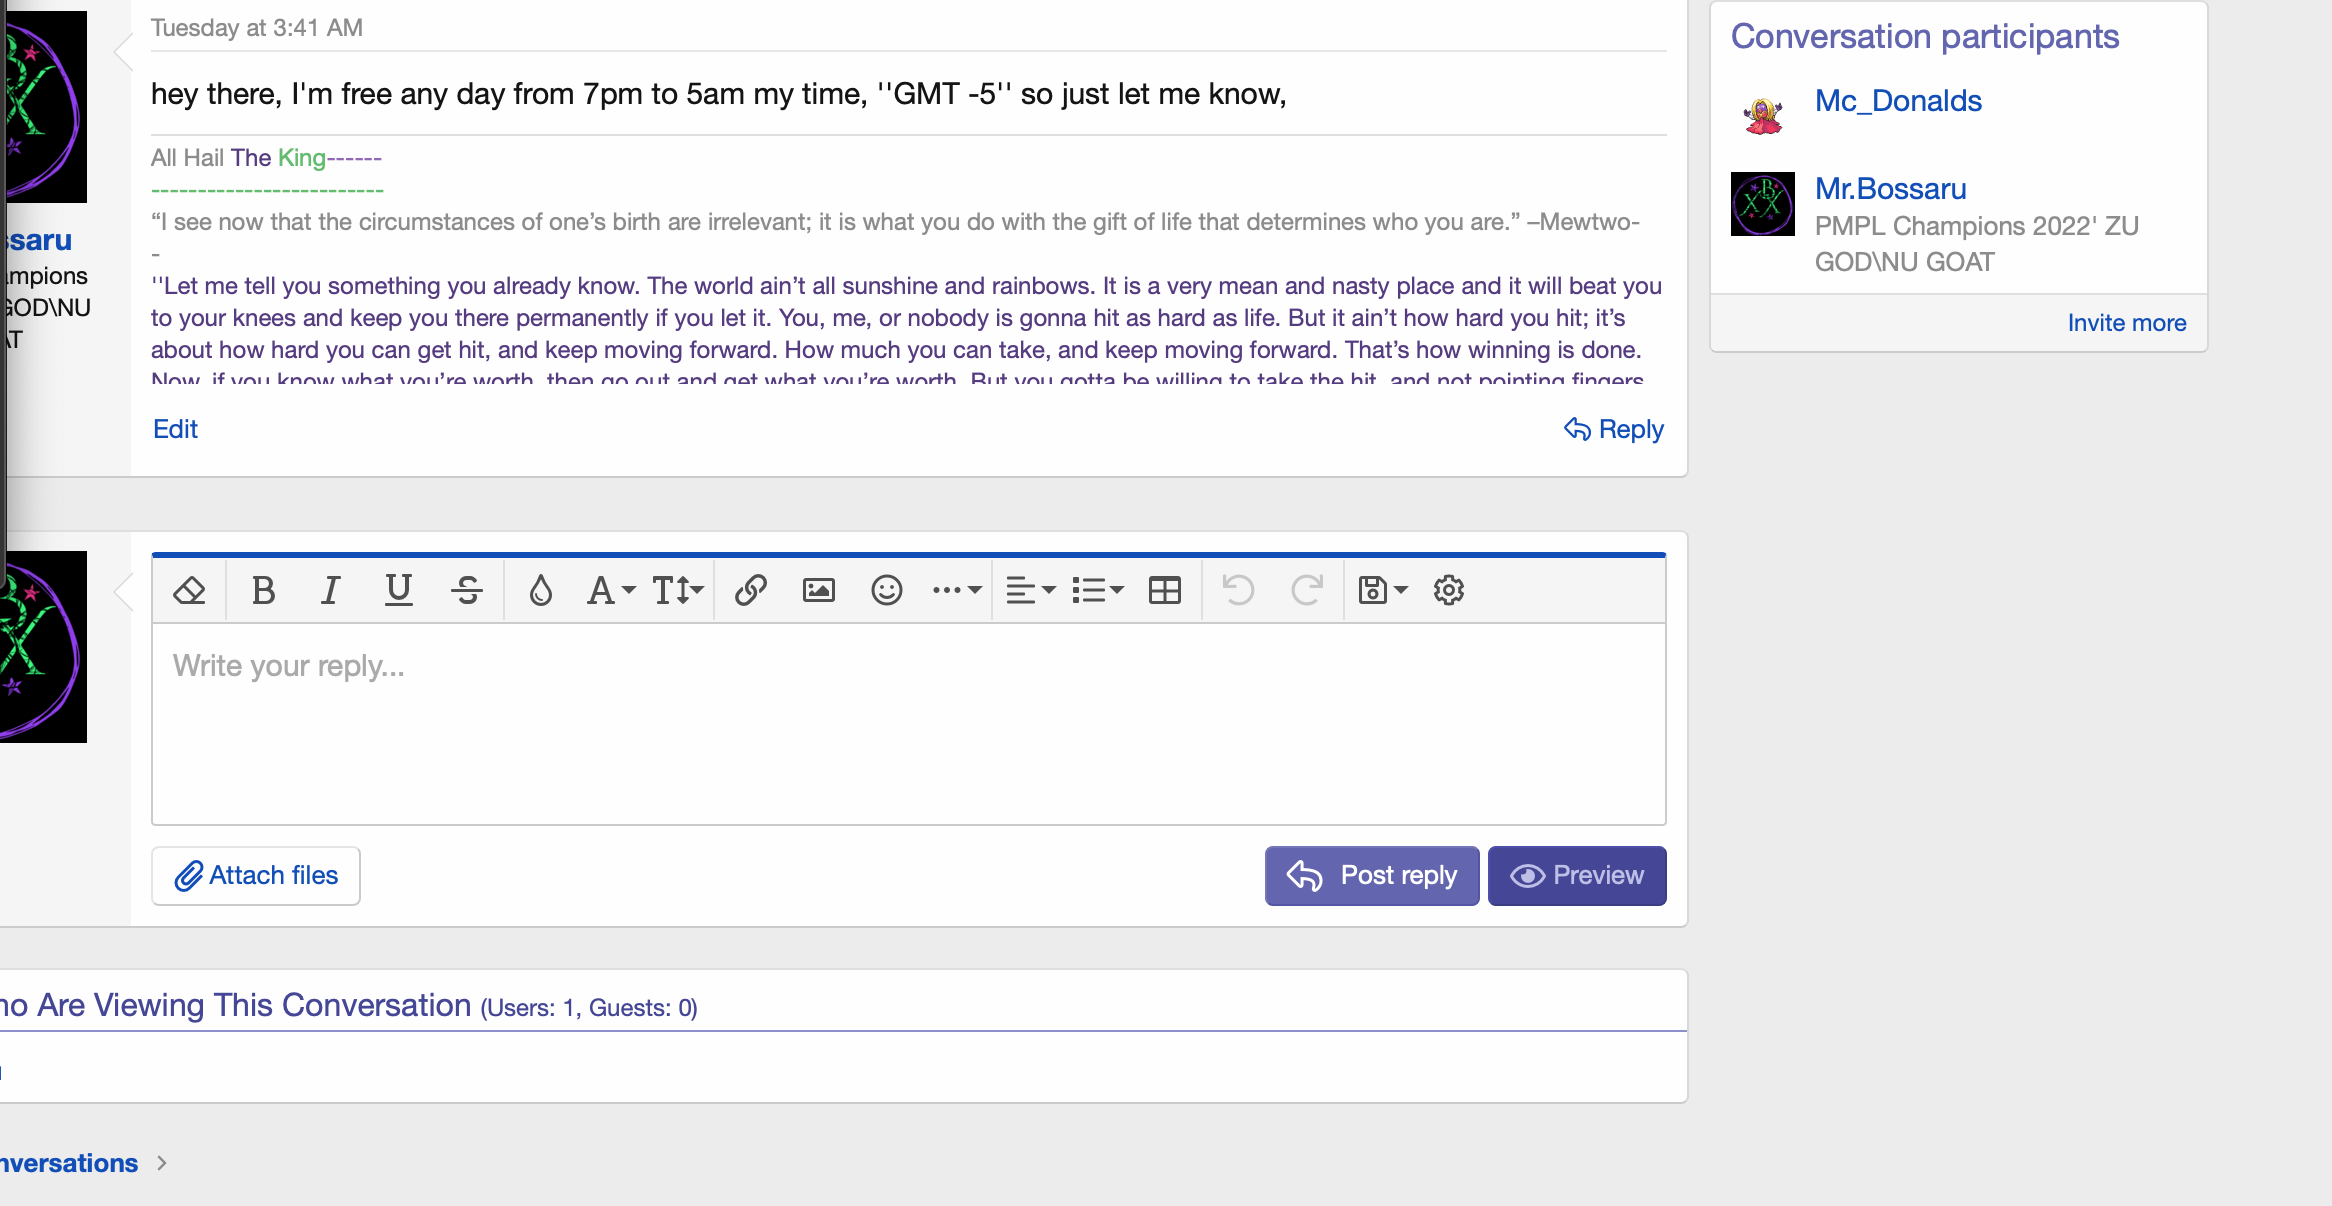Click the Mewtwo quote in the signature
The height and width of the screenshot is (1206, 2332).
point(895,222)
